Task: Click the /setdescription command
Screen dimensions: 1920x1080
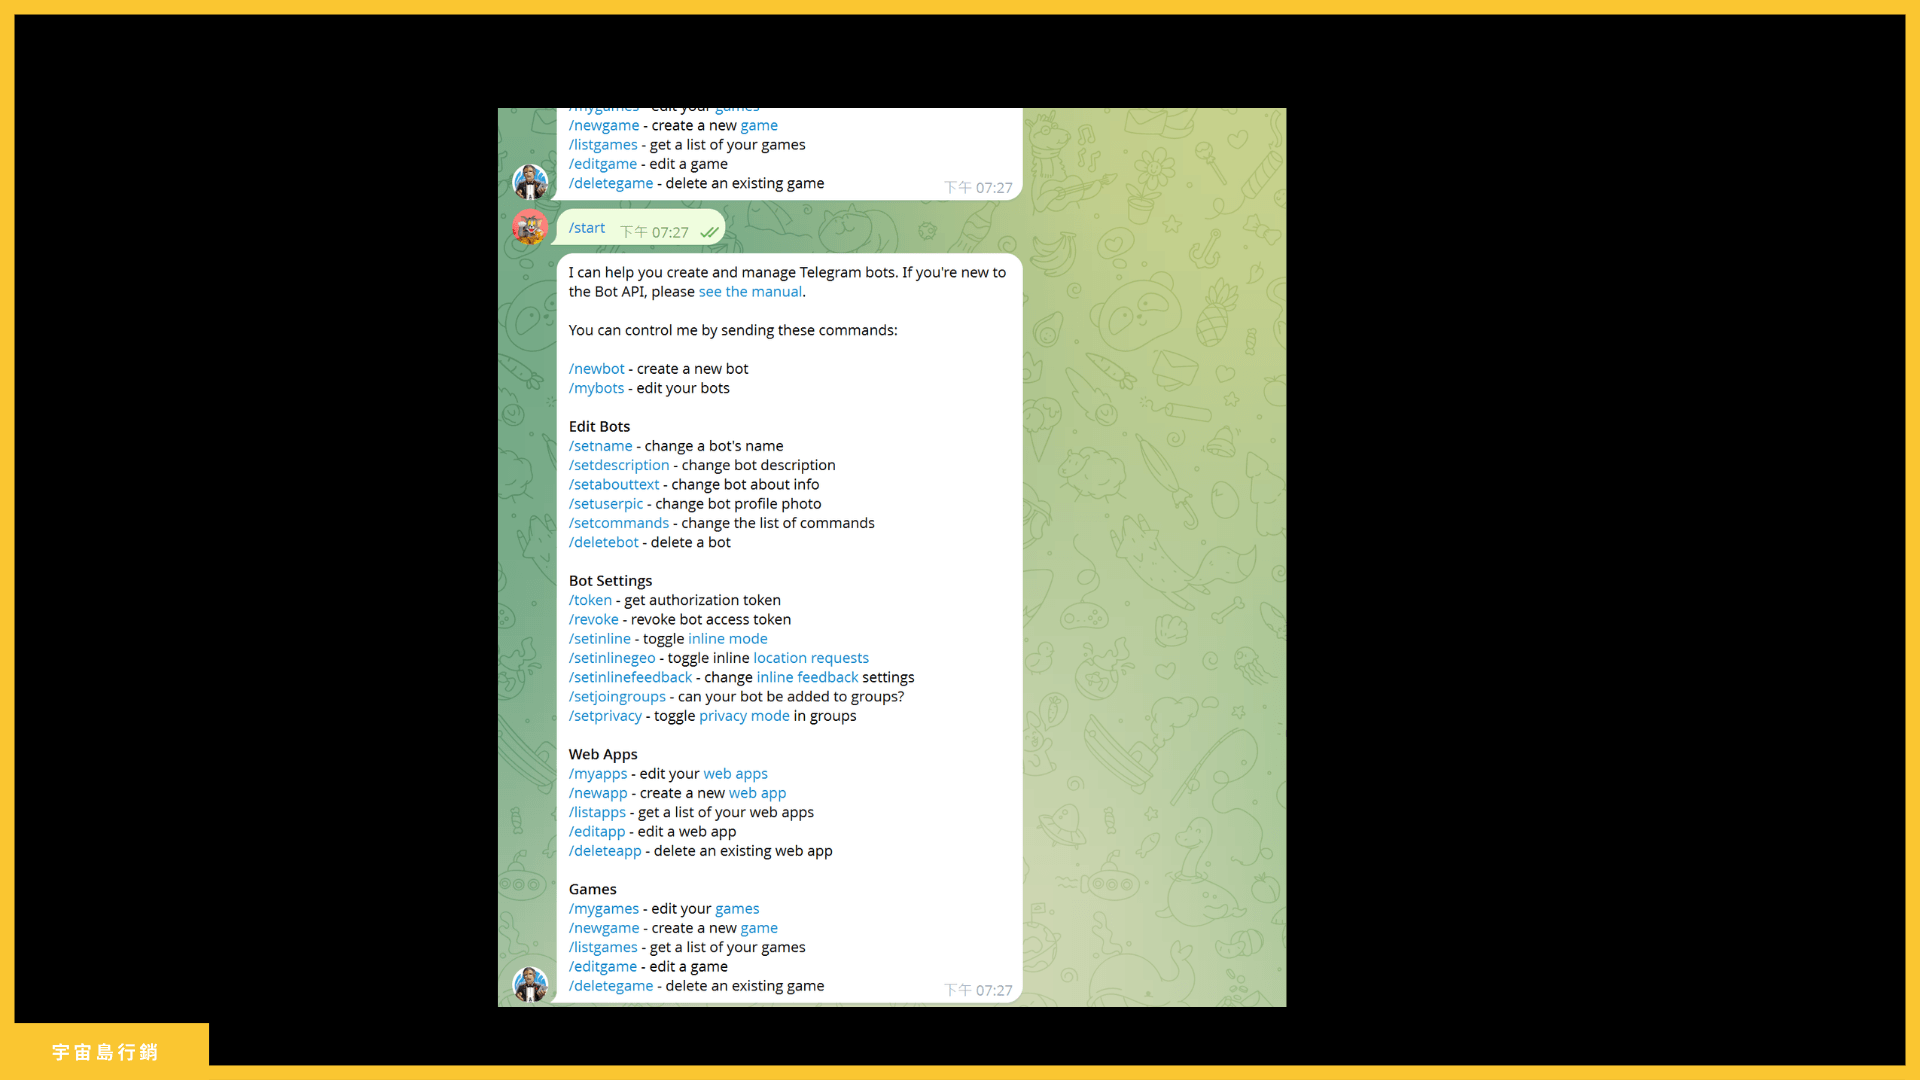Action: pos(618,464)
